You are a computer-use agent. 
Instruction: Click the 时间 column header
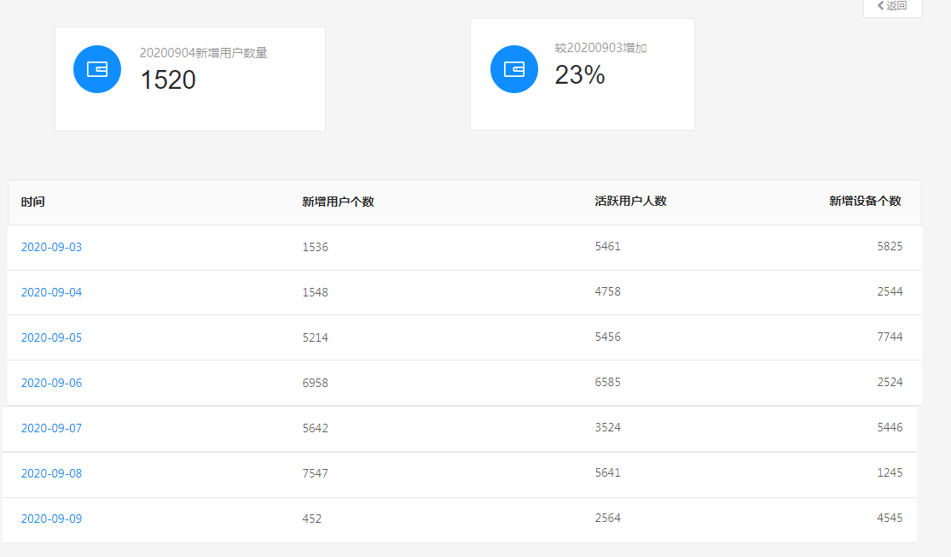(x=33, y=201)
